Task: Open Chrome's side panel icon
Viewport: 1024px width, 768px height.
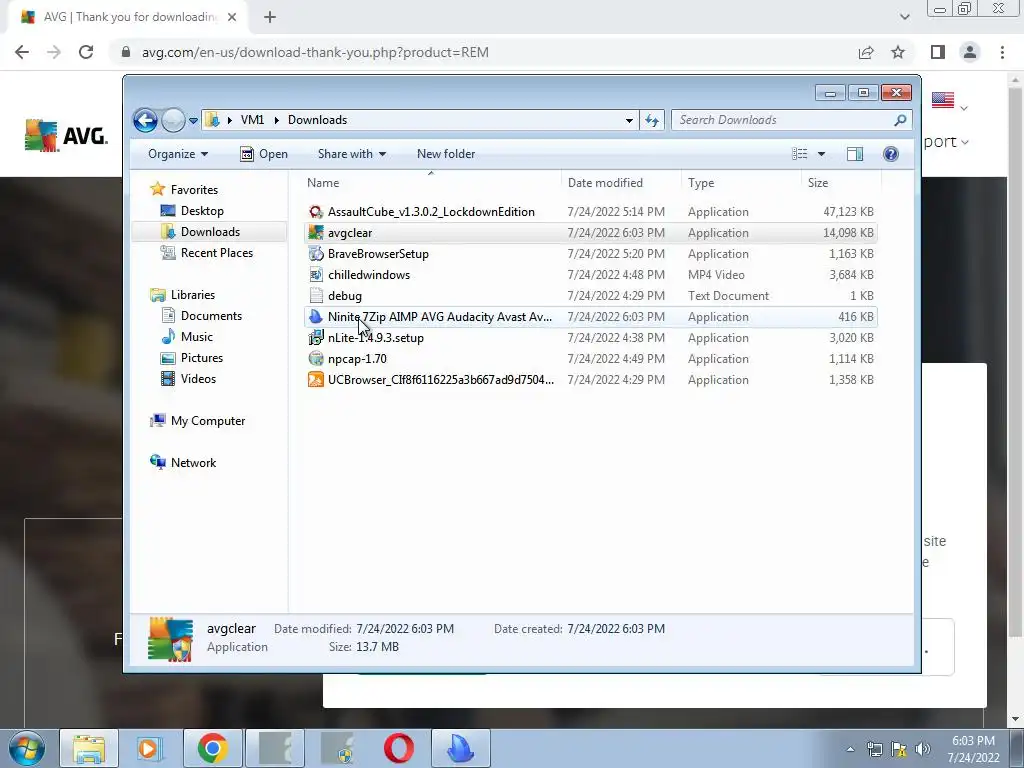Action: tap(938, 52)
